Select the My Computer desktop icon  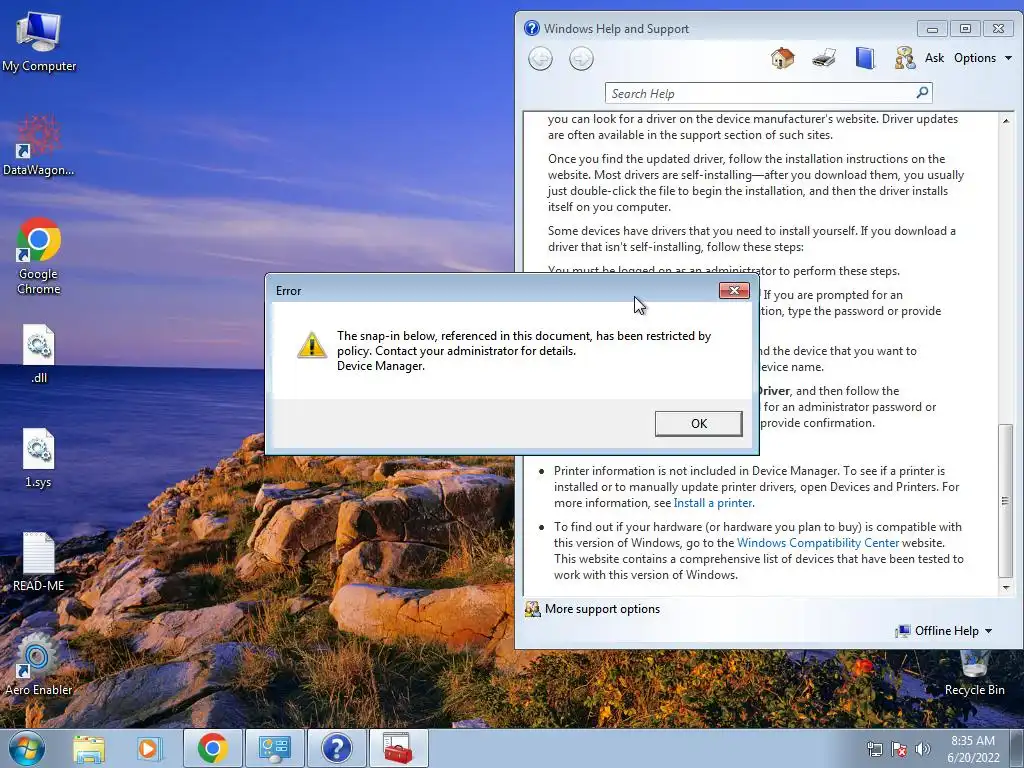click(39, 42)
